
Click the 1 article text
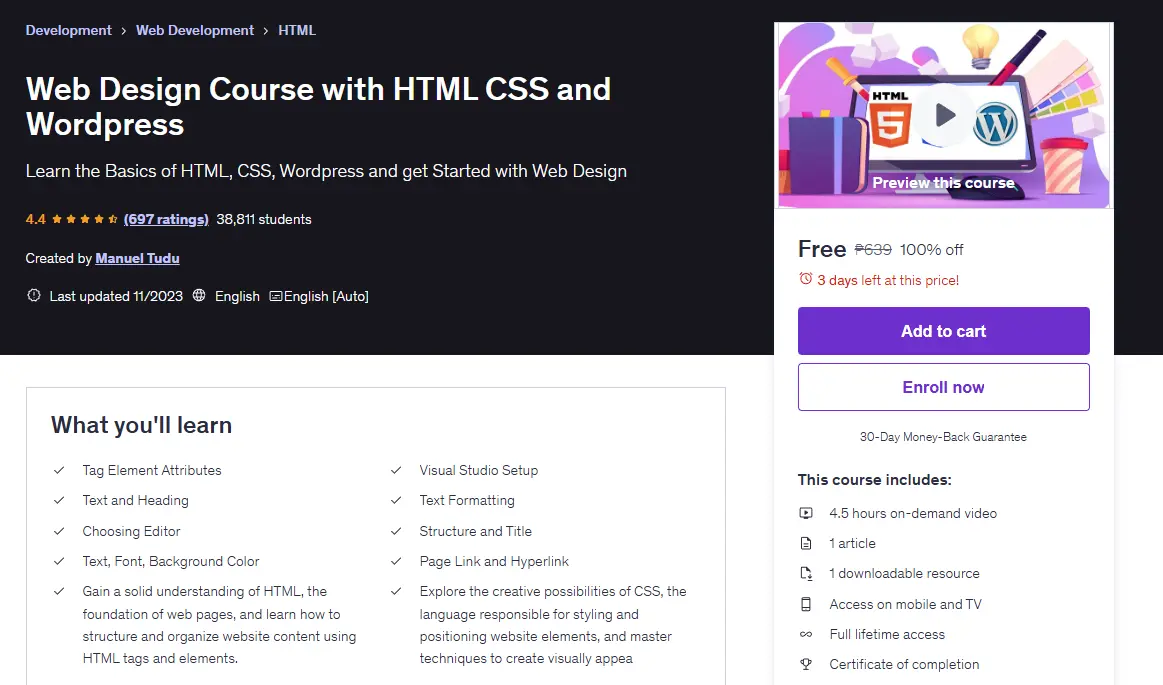852,543
